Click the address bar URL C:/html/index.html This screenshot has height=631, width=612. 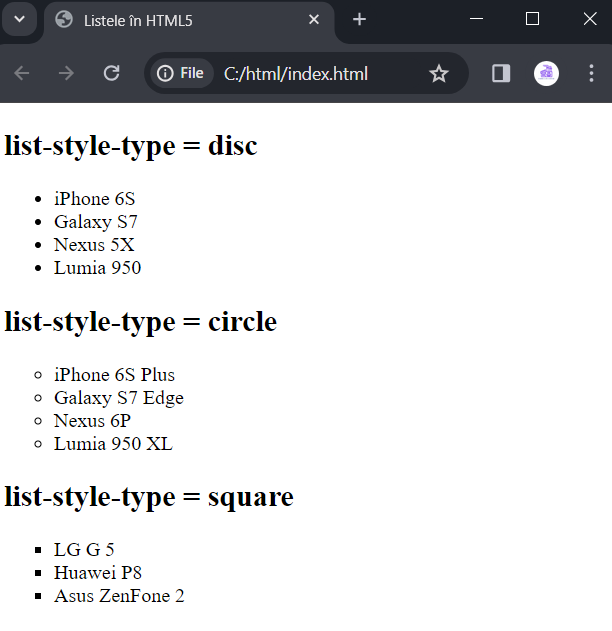click(x=296, y=74)
